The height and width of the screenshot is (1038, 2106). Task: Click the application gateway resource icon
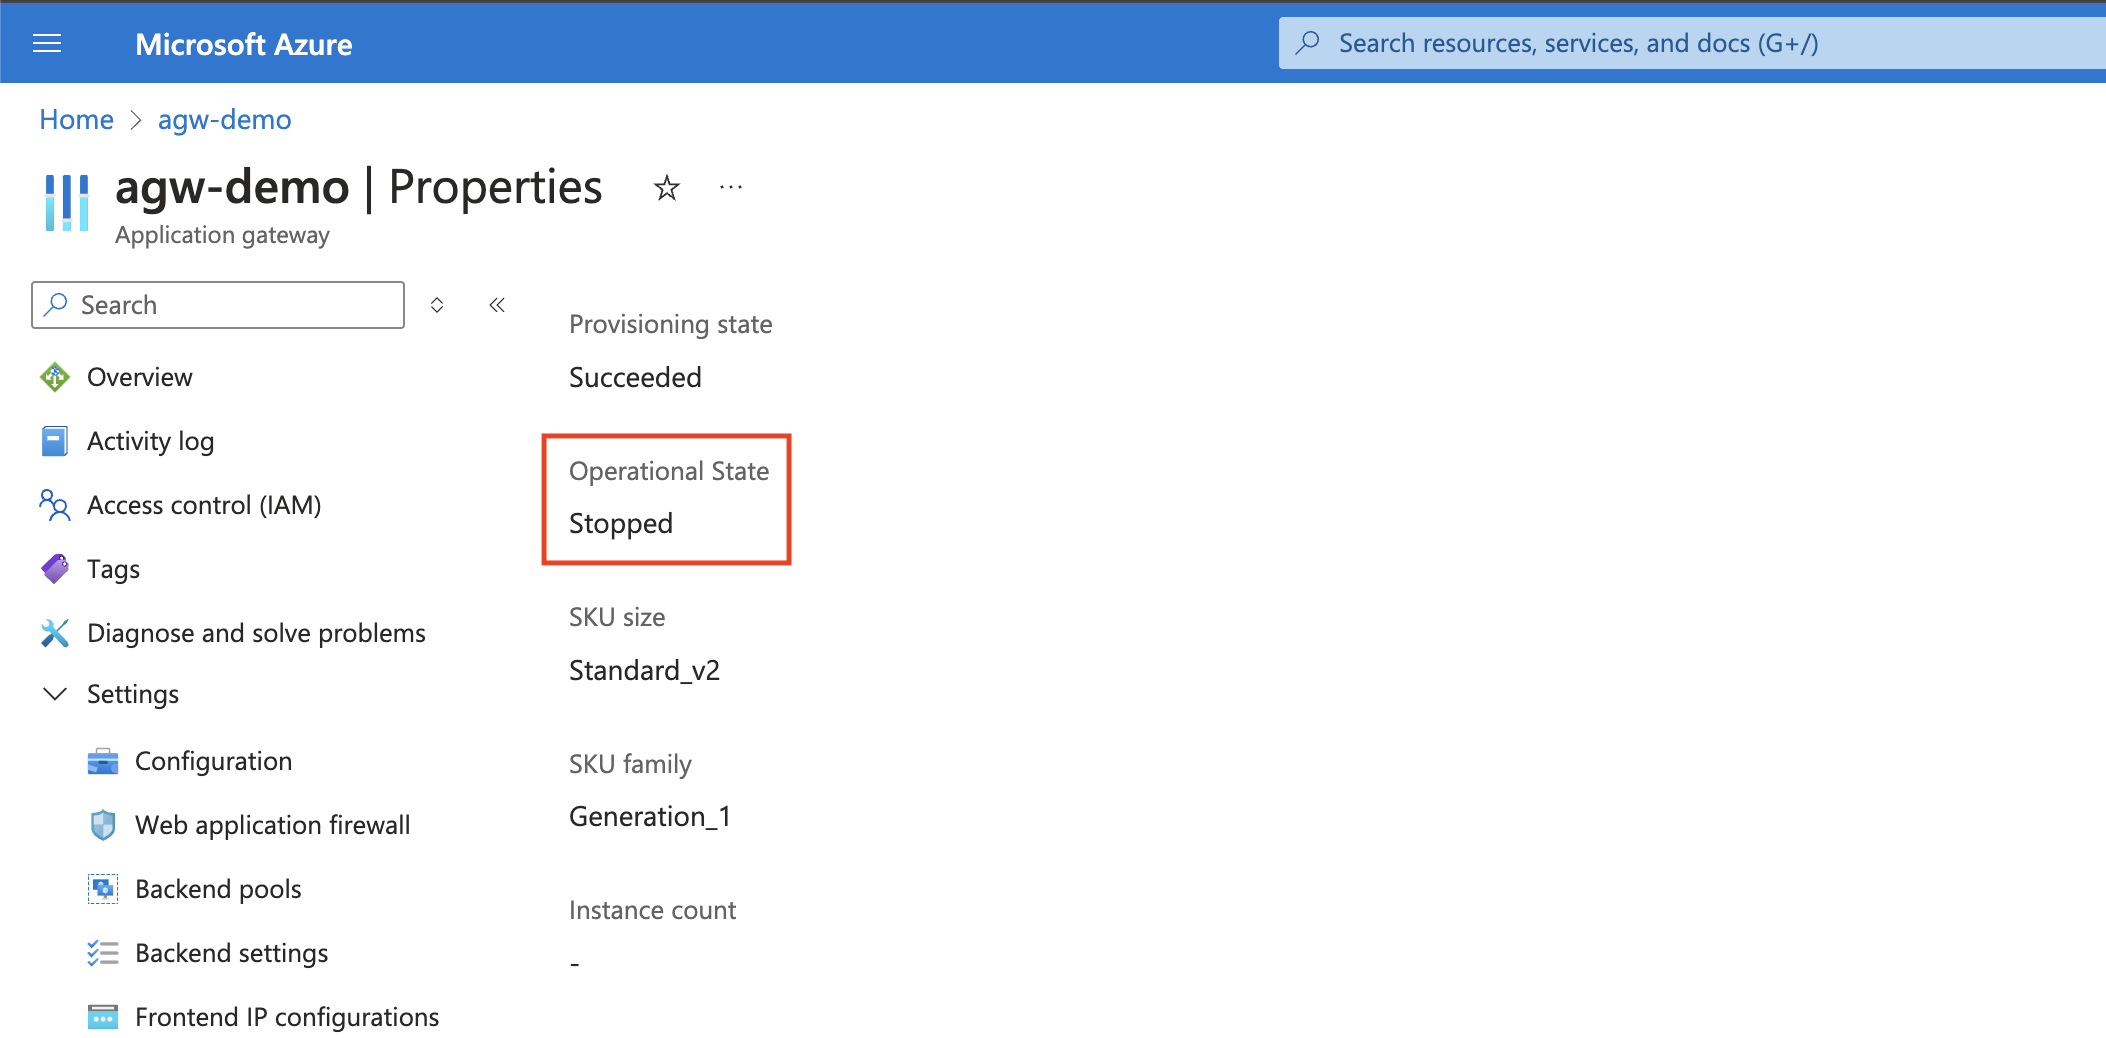coord(67,203)
